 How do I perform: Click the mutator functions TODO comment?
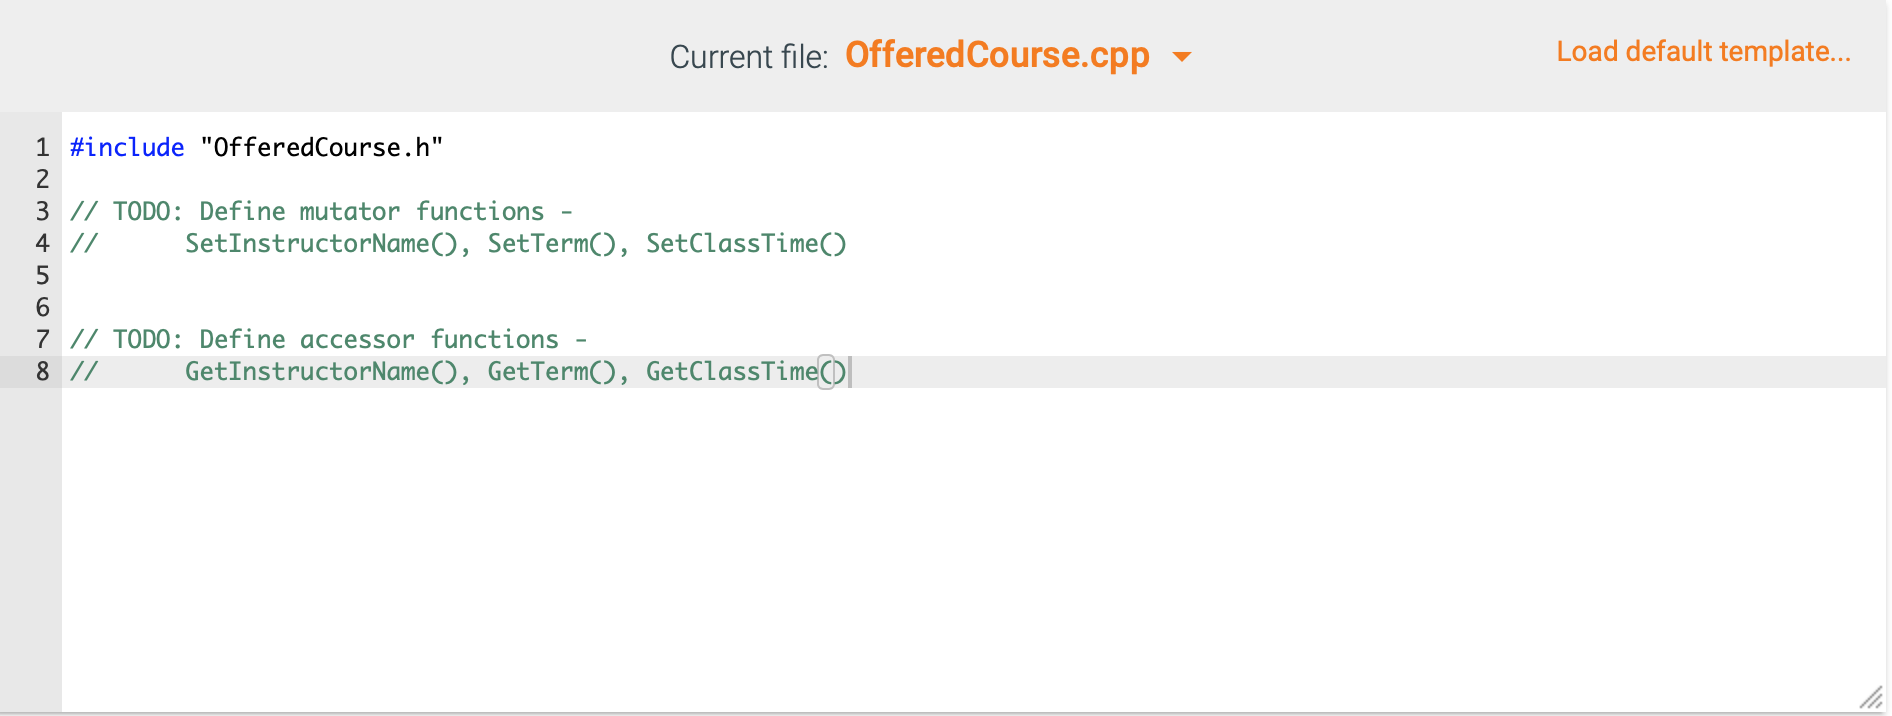(x=320, y=211)
